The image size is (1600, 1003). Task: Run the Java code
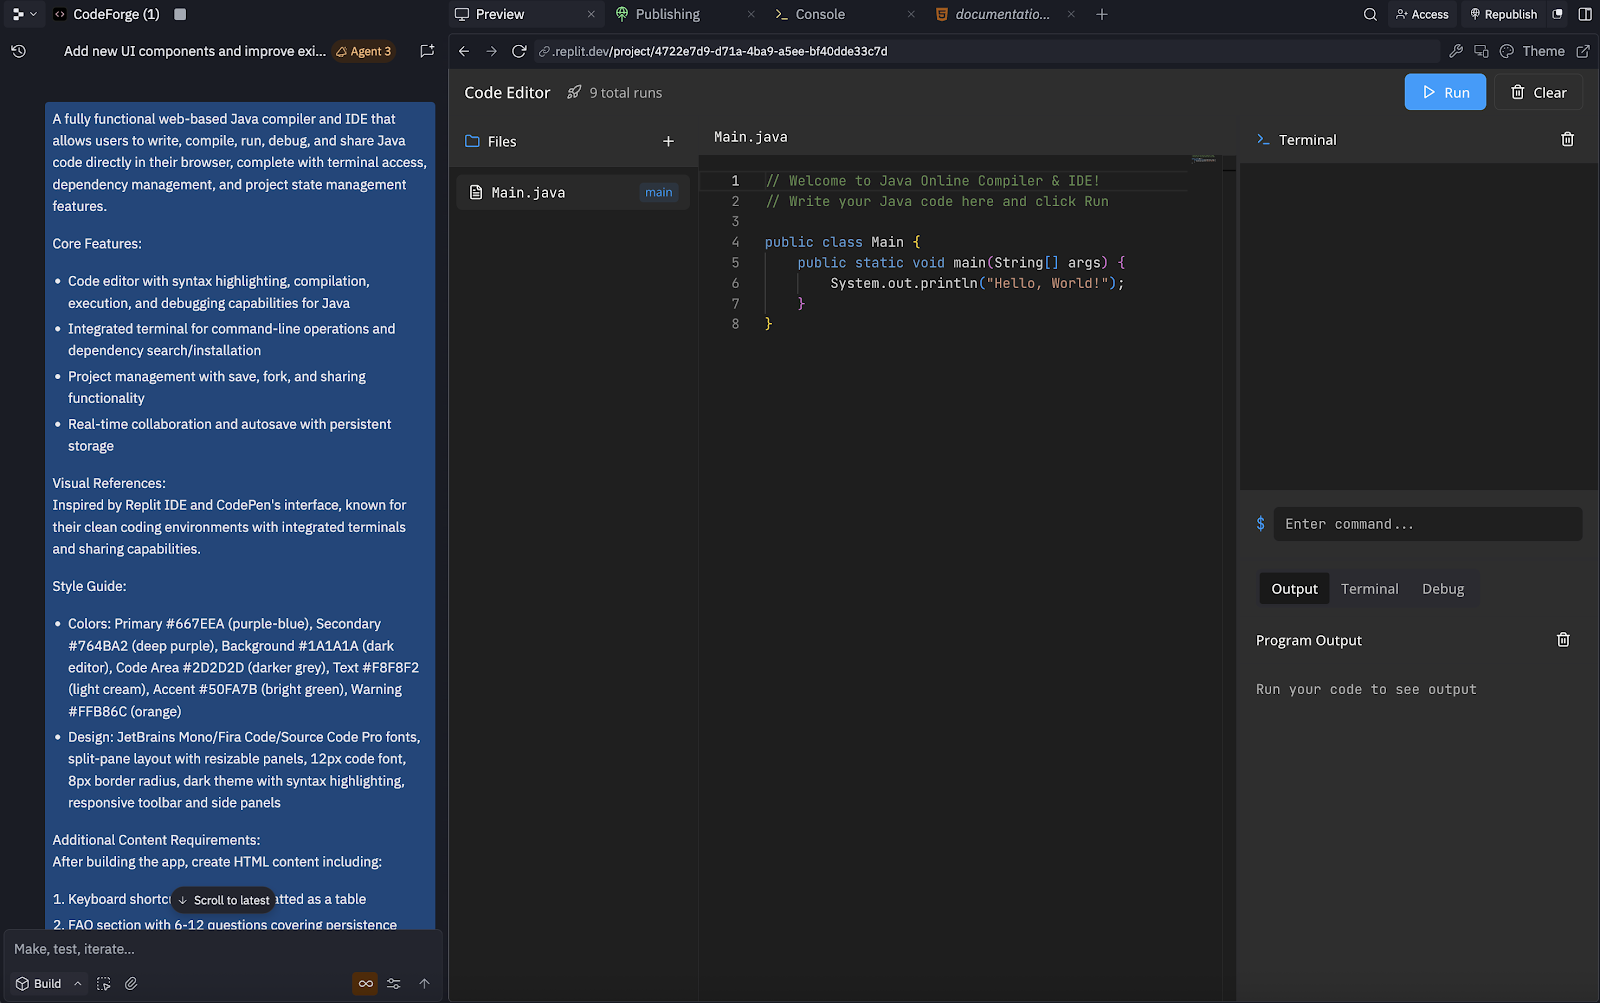(1445, 92)
